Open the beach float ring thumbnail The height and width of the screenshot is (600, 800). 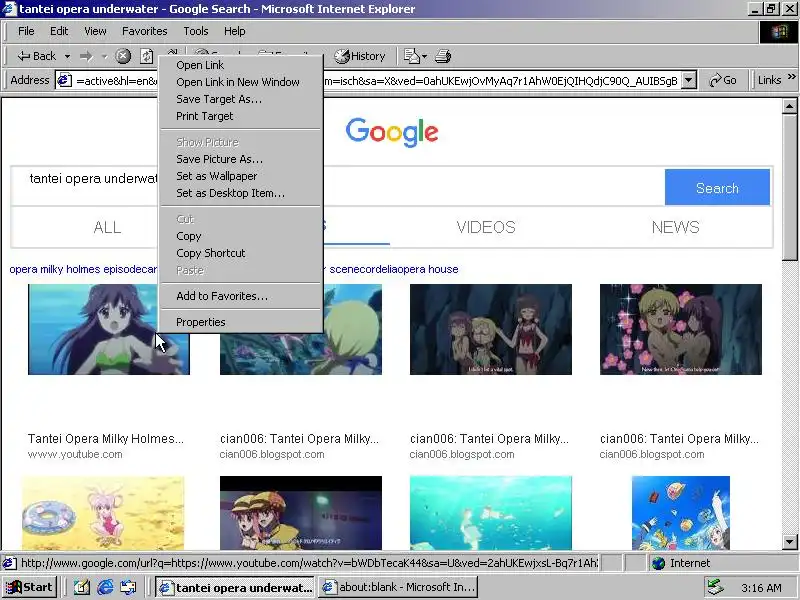[x=103, y=513]
